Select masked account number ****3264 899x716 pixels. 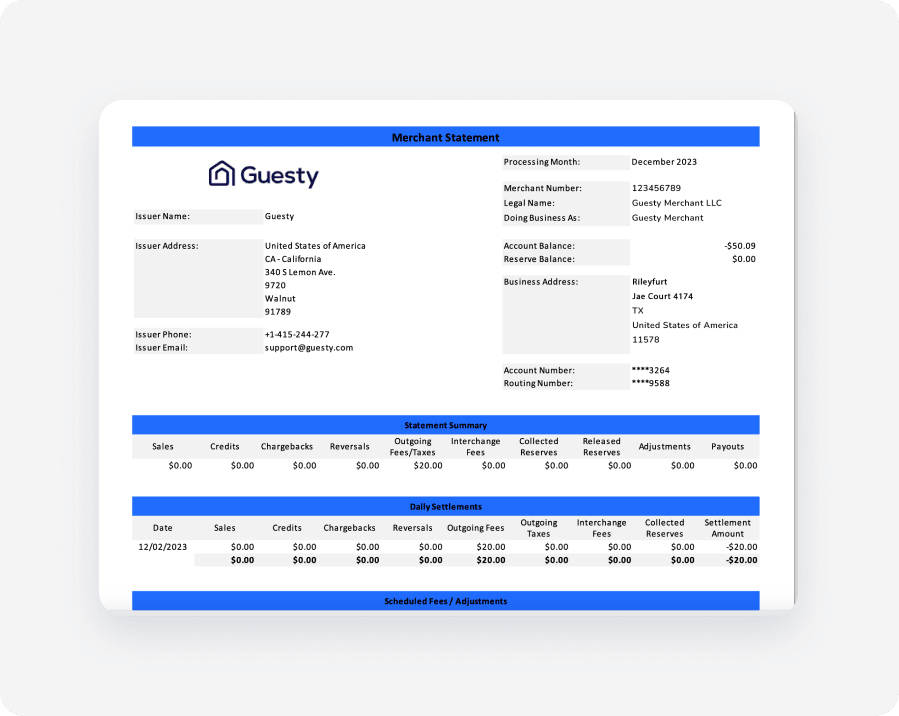pos(650,370)
